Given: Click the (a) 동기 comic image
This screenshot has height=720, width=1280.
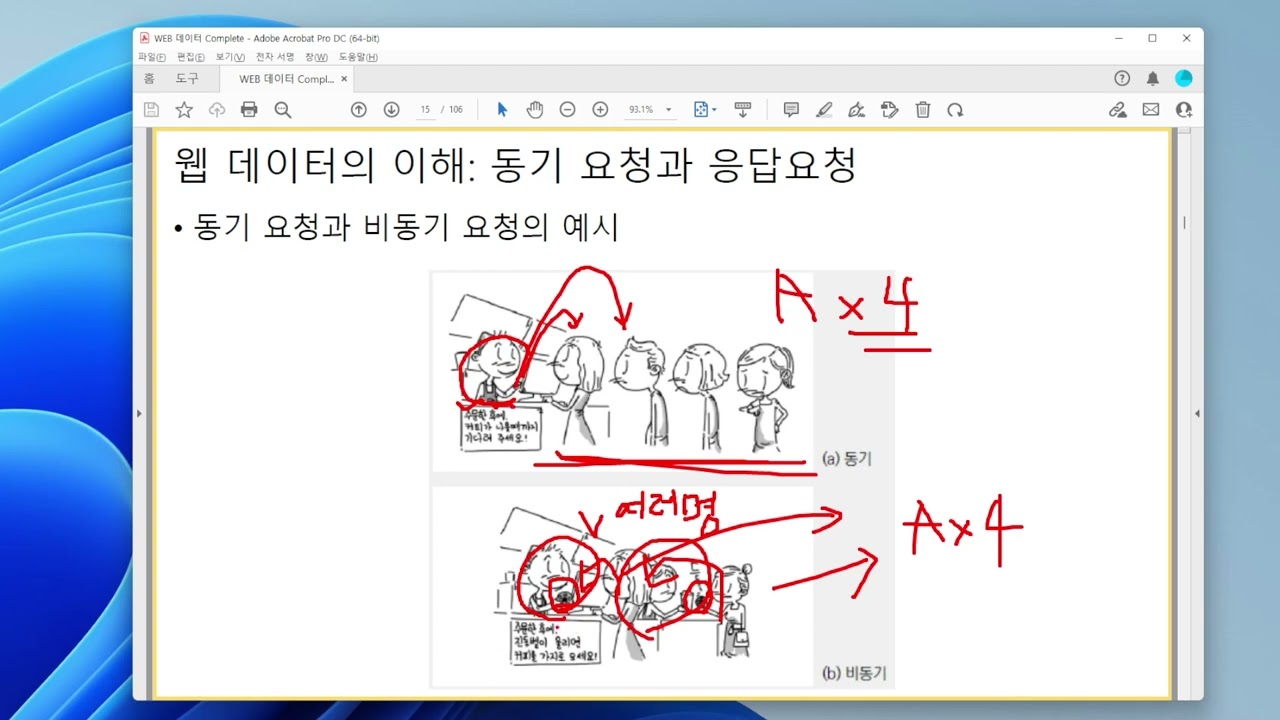Looking at the screenshot, I should 622,371.
